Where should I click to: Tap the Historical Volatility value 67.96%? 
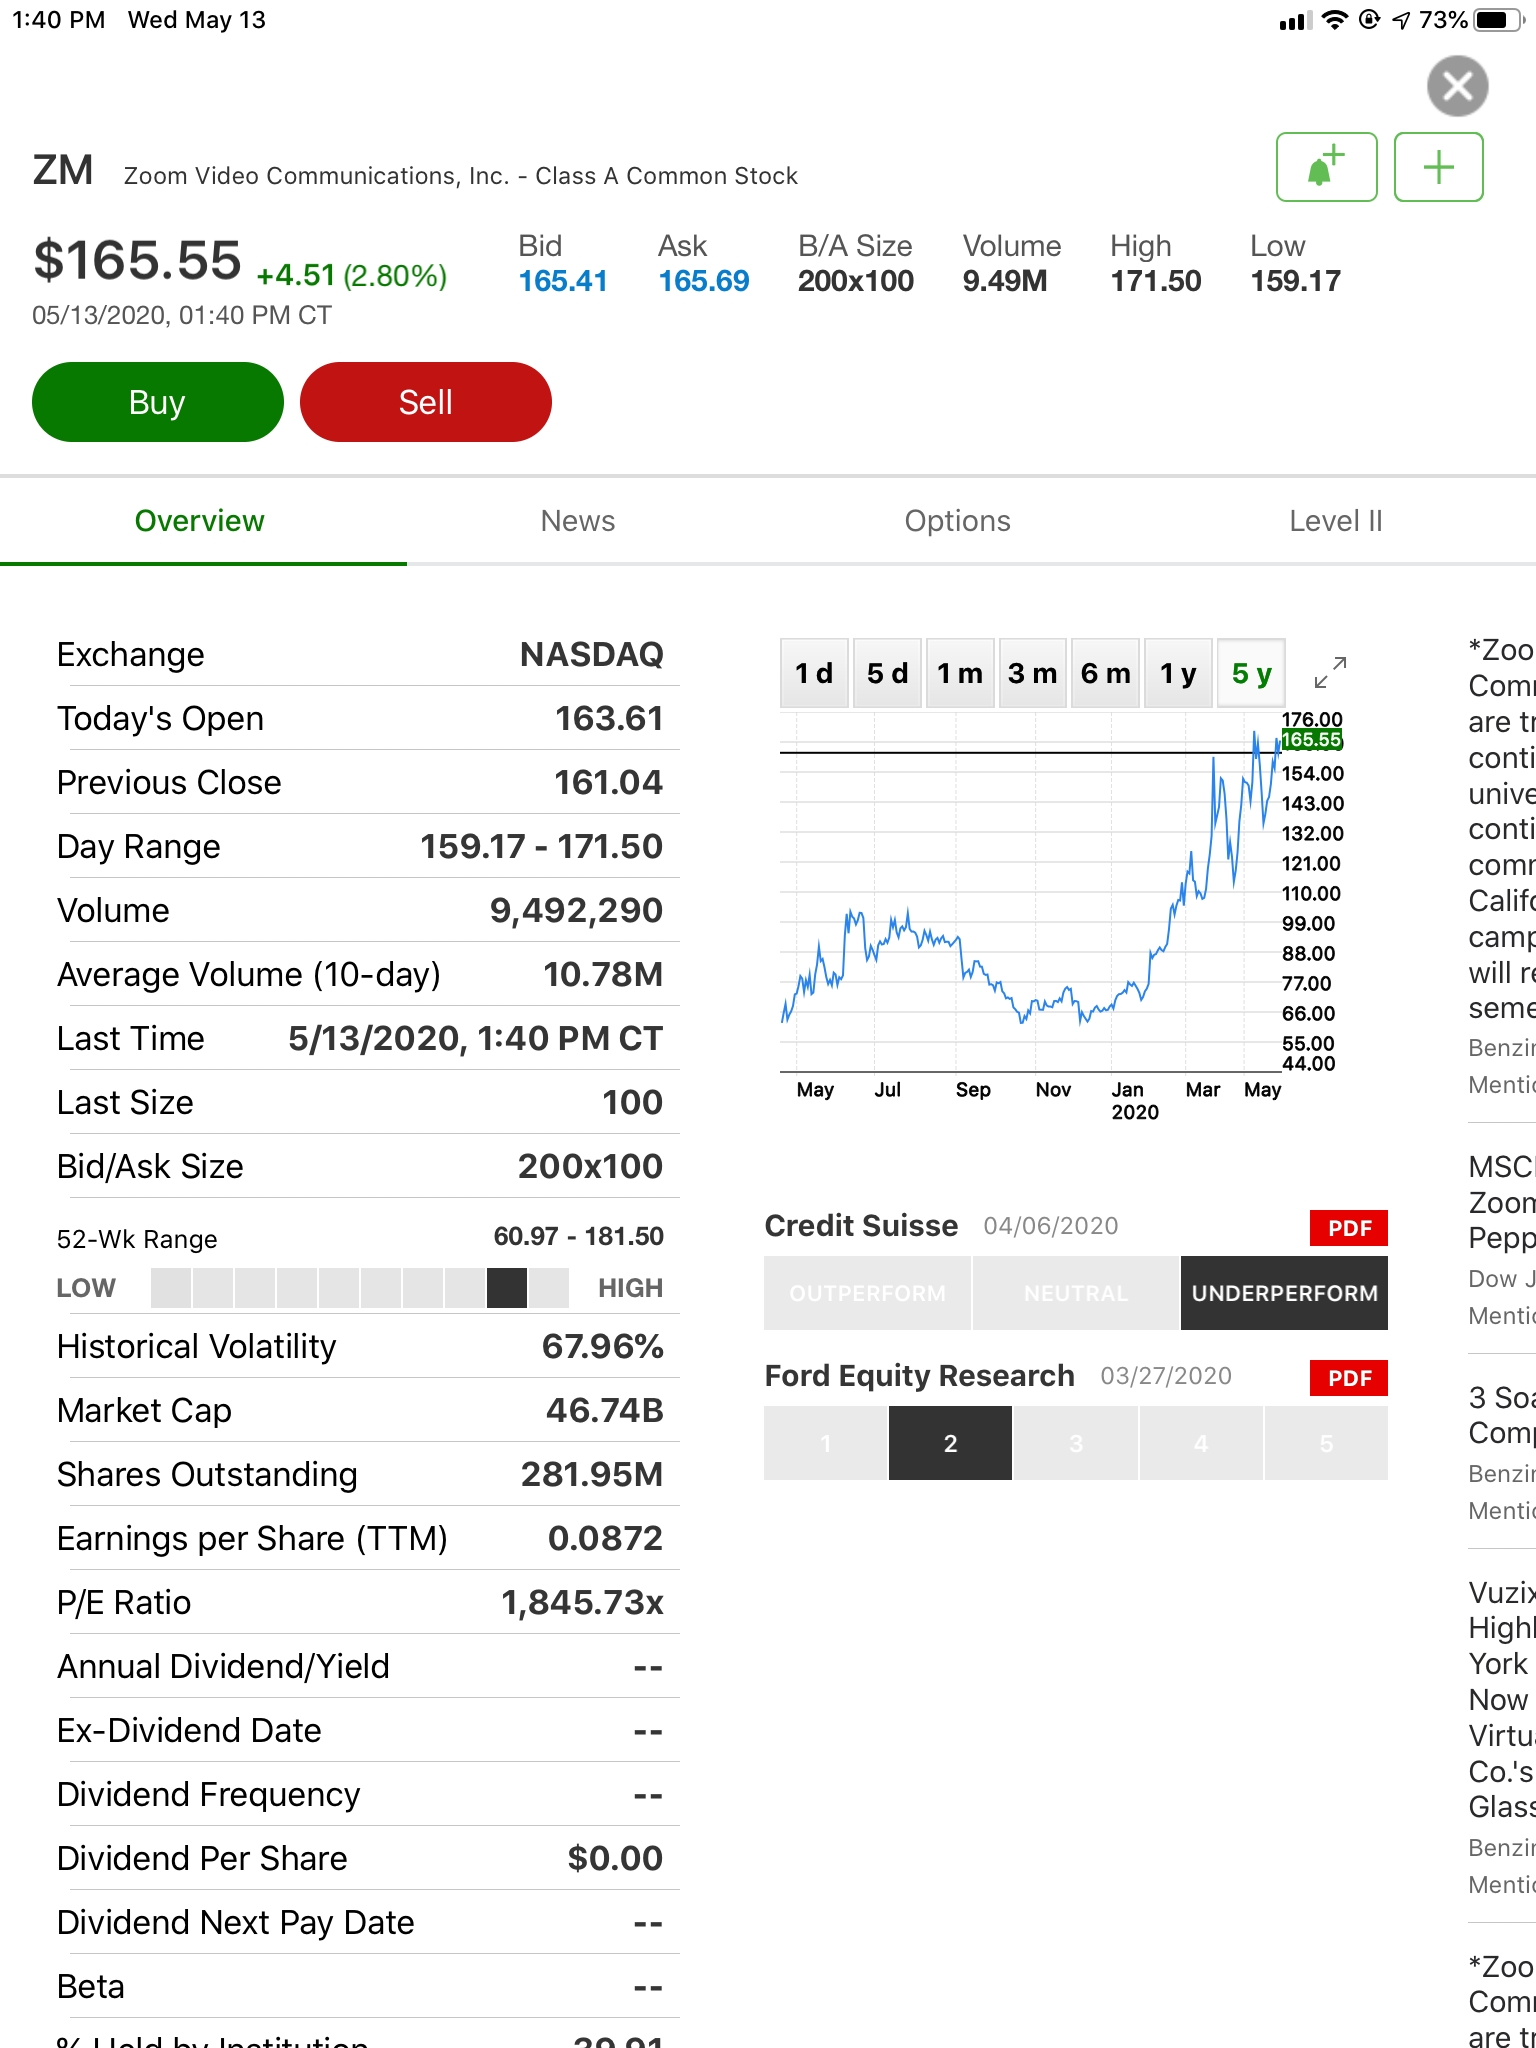tap(603, 1346)
